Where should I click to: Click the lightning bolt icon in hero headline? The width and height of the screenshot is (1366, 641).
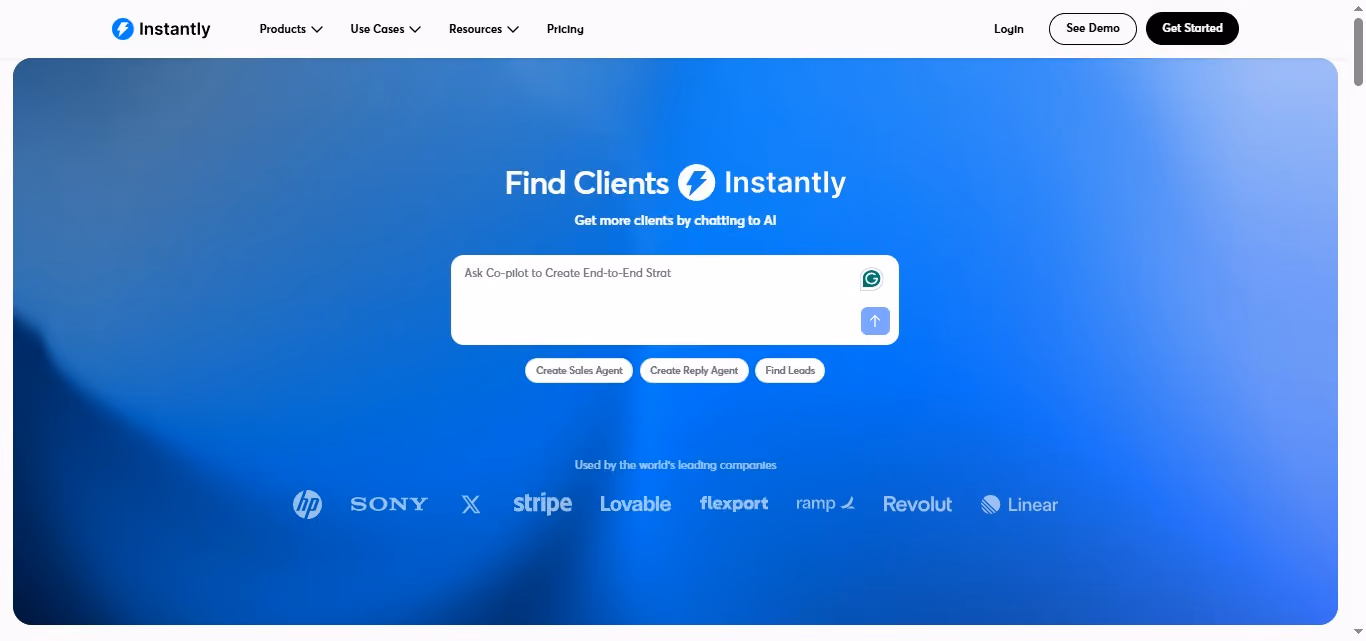pyautogui.click(x=697, y=183)
